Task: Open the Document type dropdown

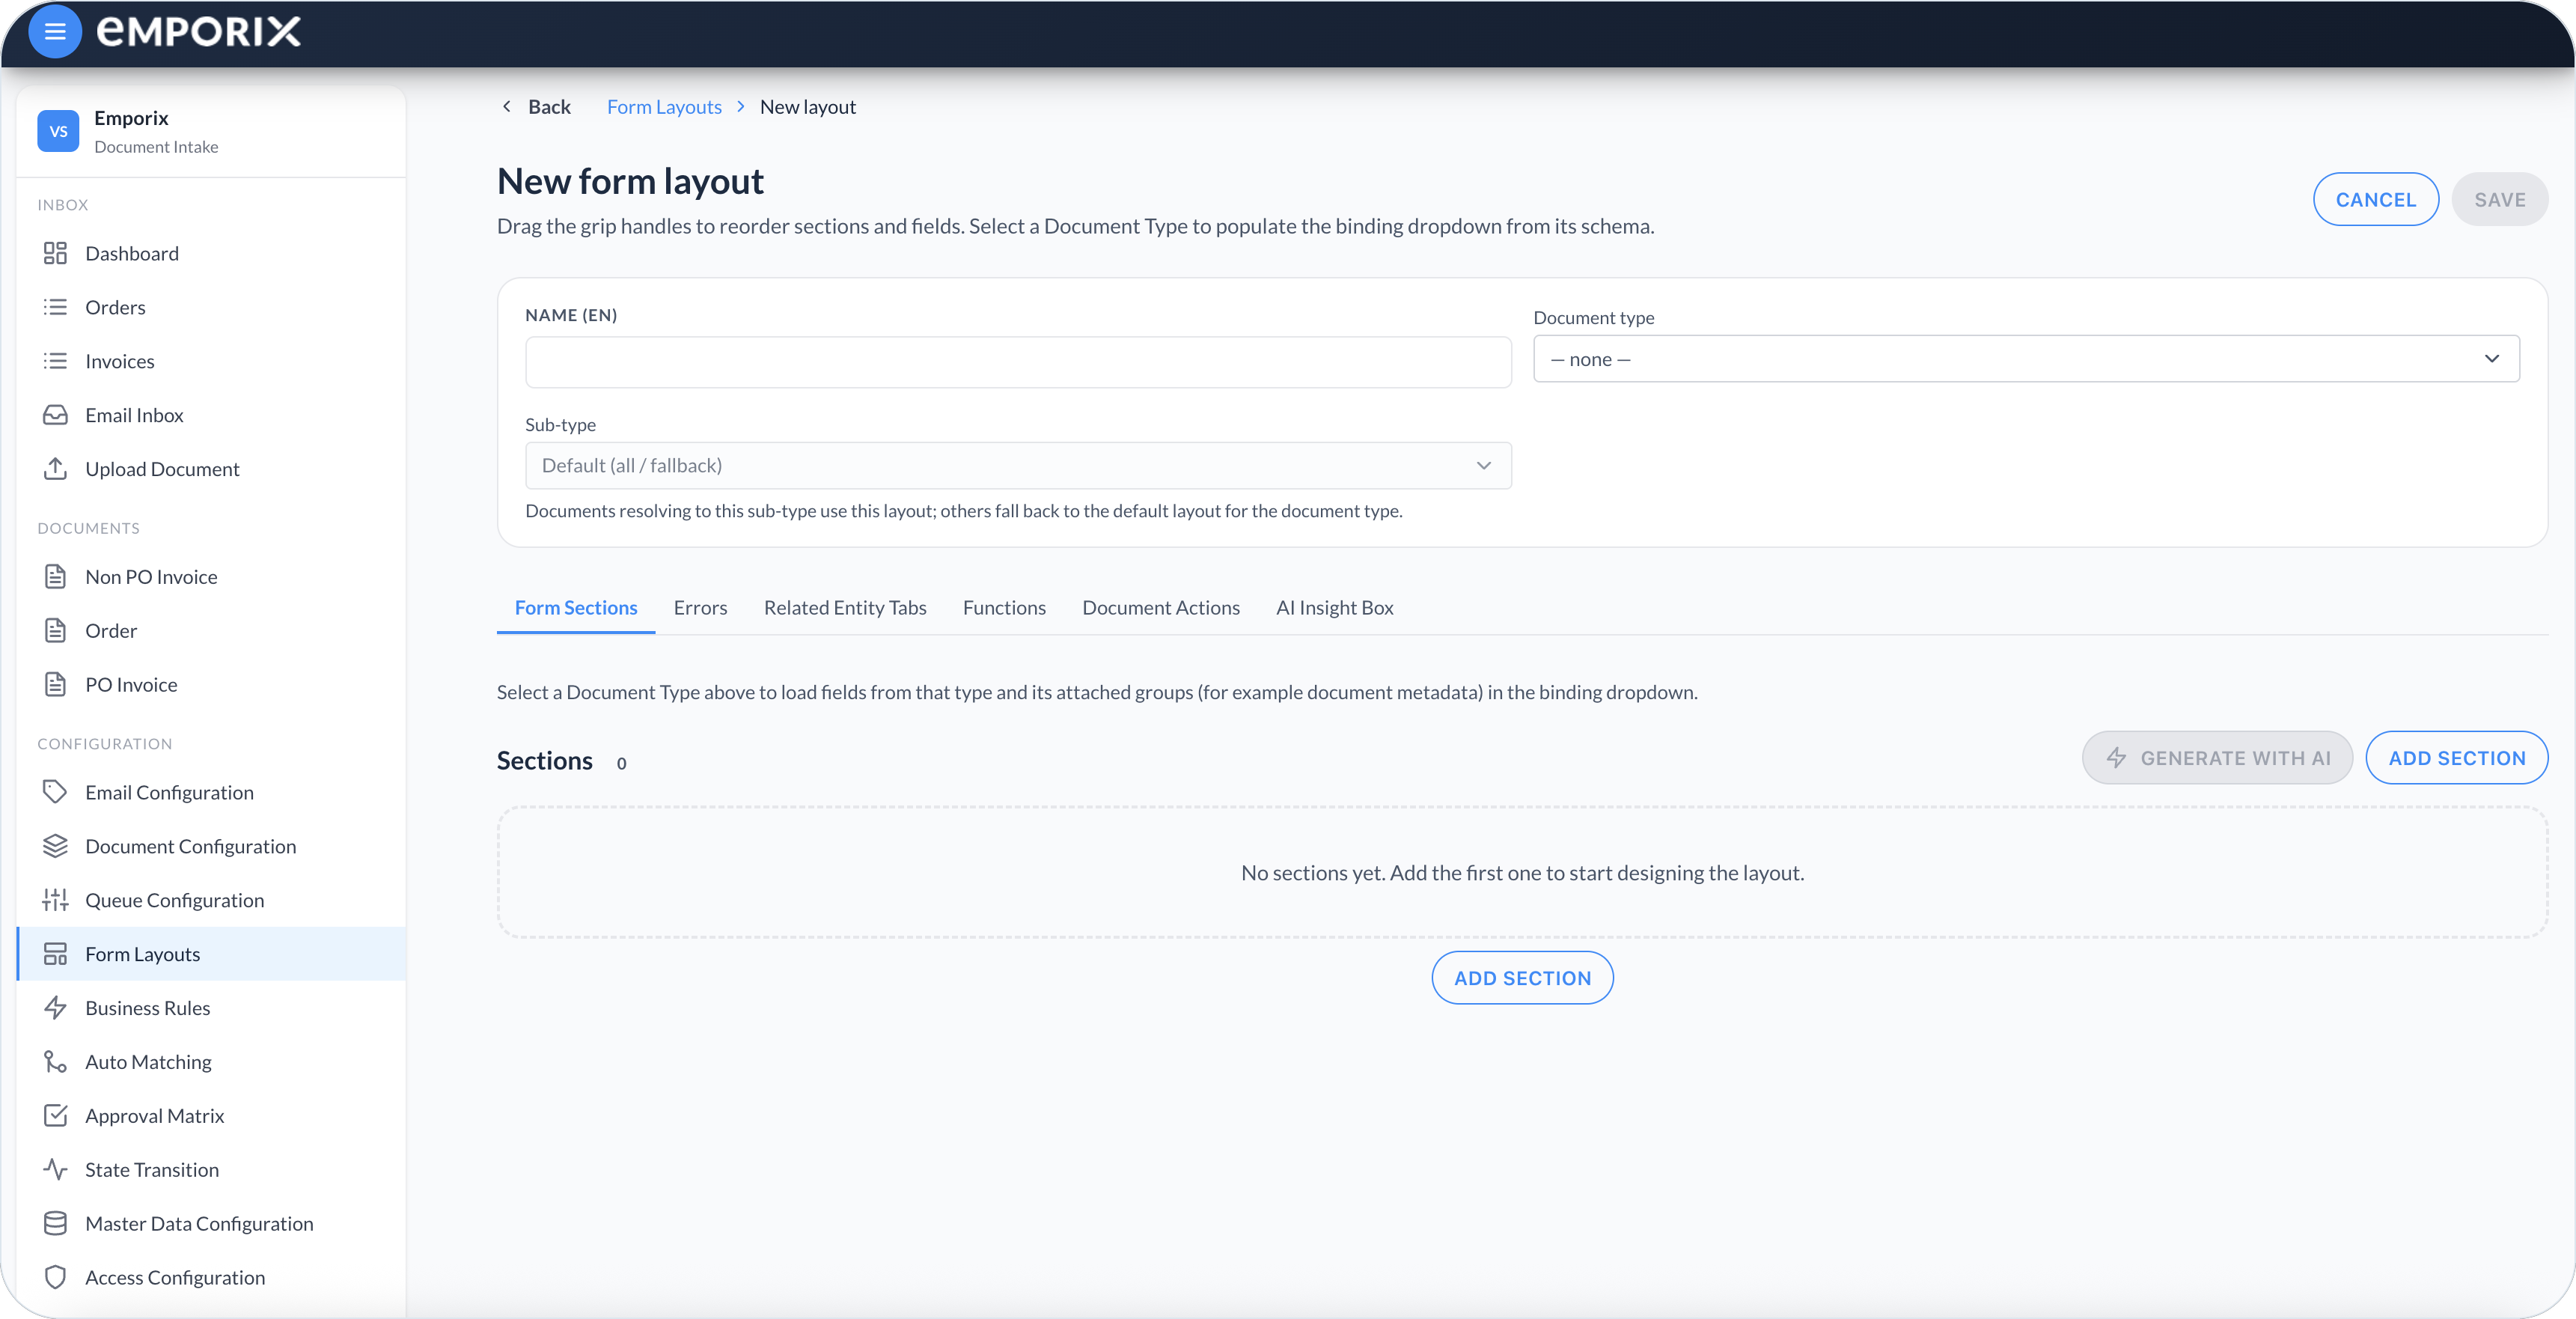Action: coord(2026,359)
